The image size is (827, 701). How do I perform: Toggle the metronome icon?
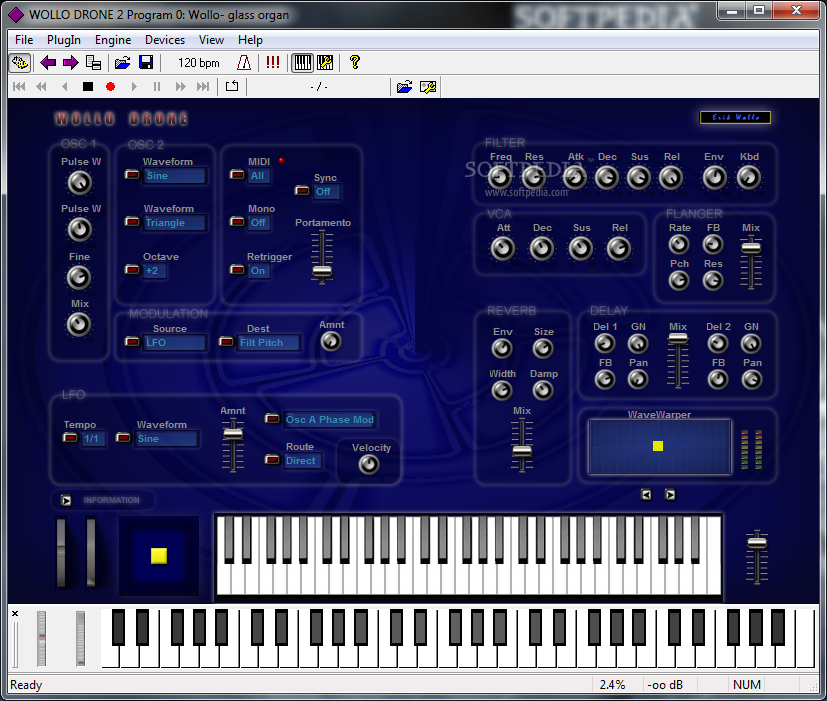[x=244, y=63]
